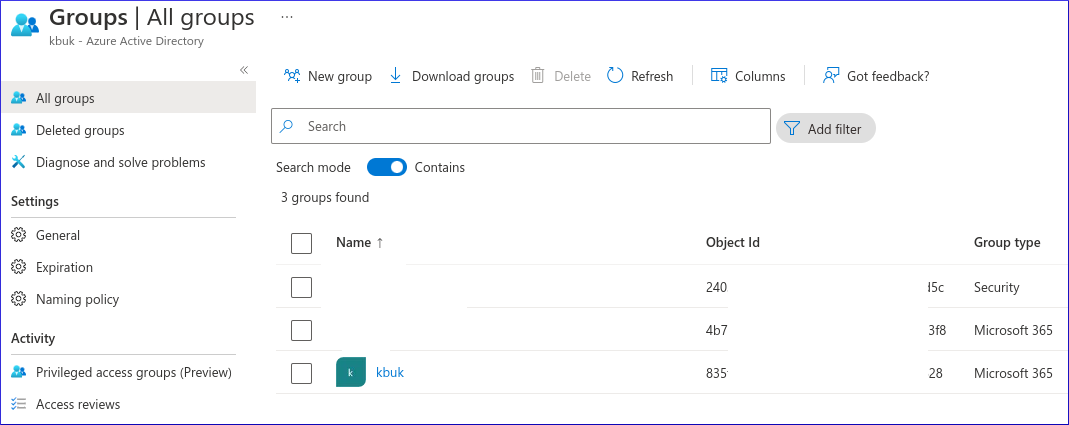Click Microsoft 365 type in kbuk row
Screen dimensions: 1069x425
point(1013,373)
